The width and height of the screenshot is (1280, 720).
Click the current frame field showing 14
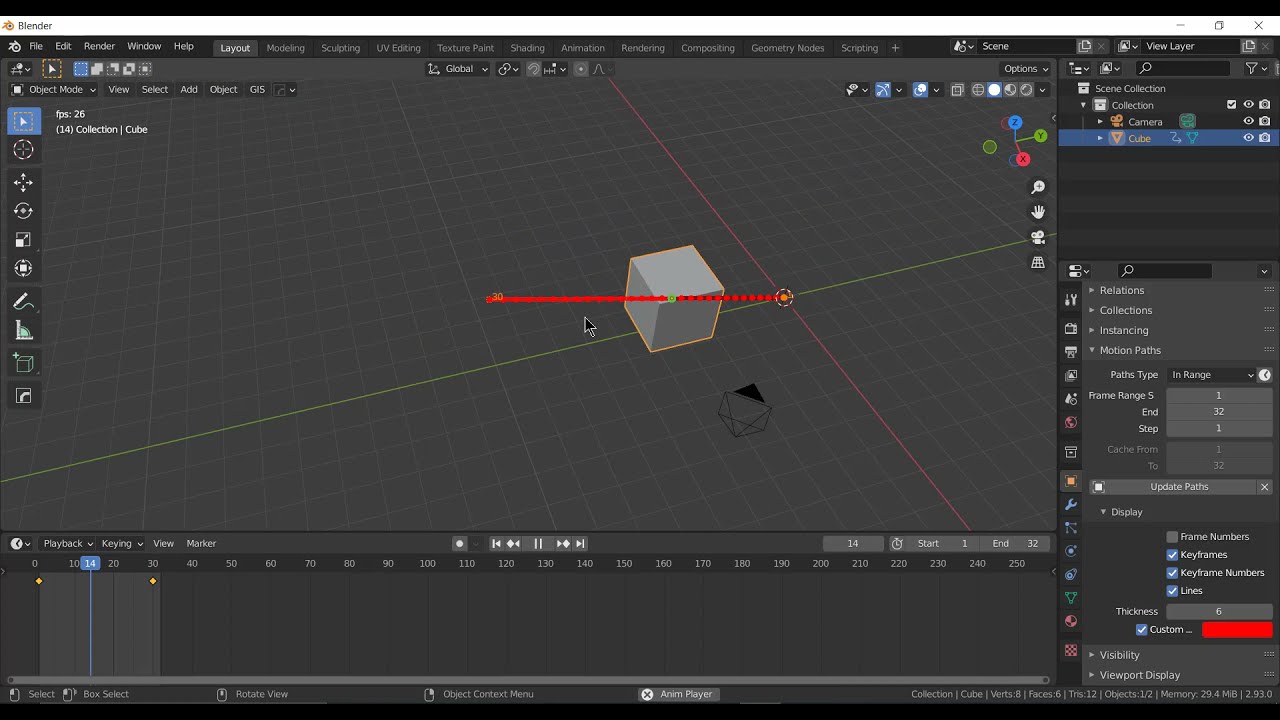coord(853,544)
